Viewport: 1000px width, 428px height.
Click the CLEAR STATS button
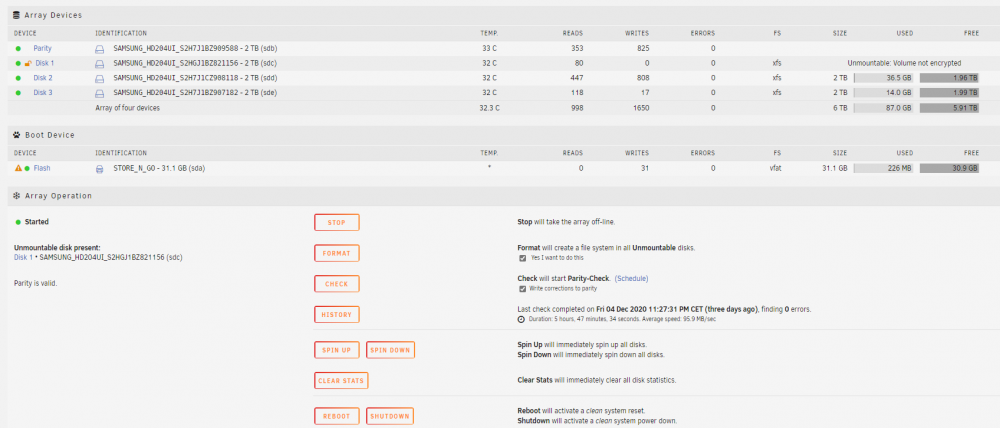341,381
